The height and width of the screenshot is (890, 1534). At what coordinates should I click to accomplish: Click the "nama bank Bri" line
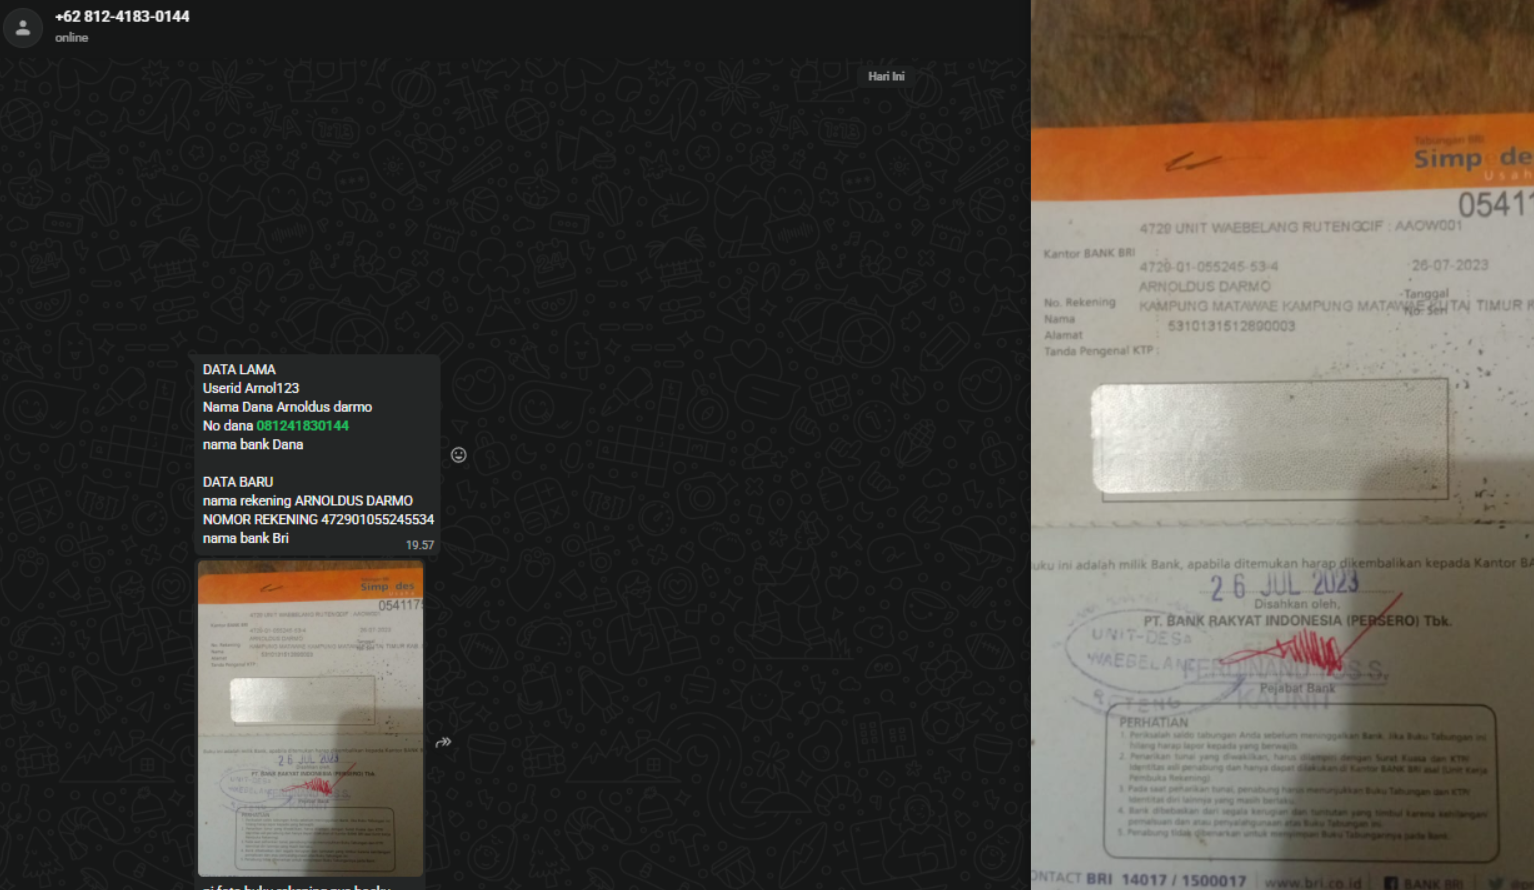(246, 538)
